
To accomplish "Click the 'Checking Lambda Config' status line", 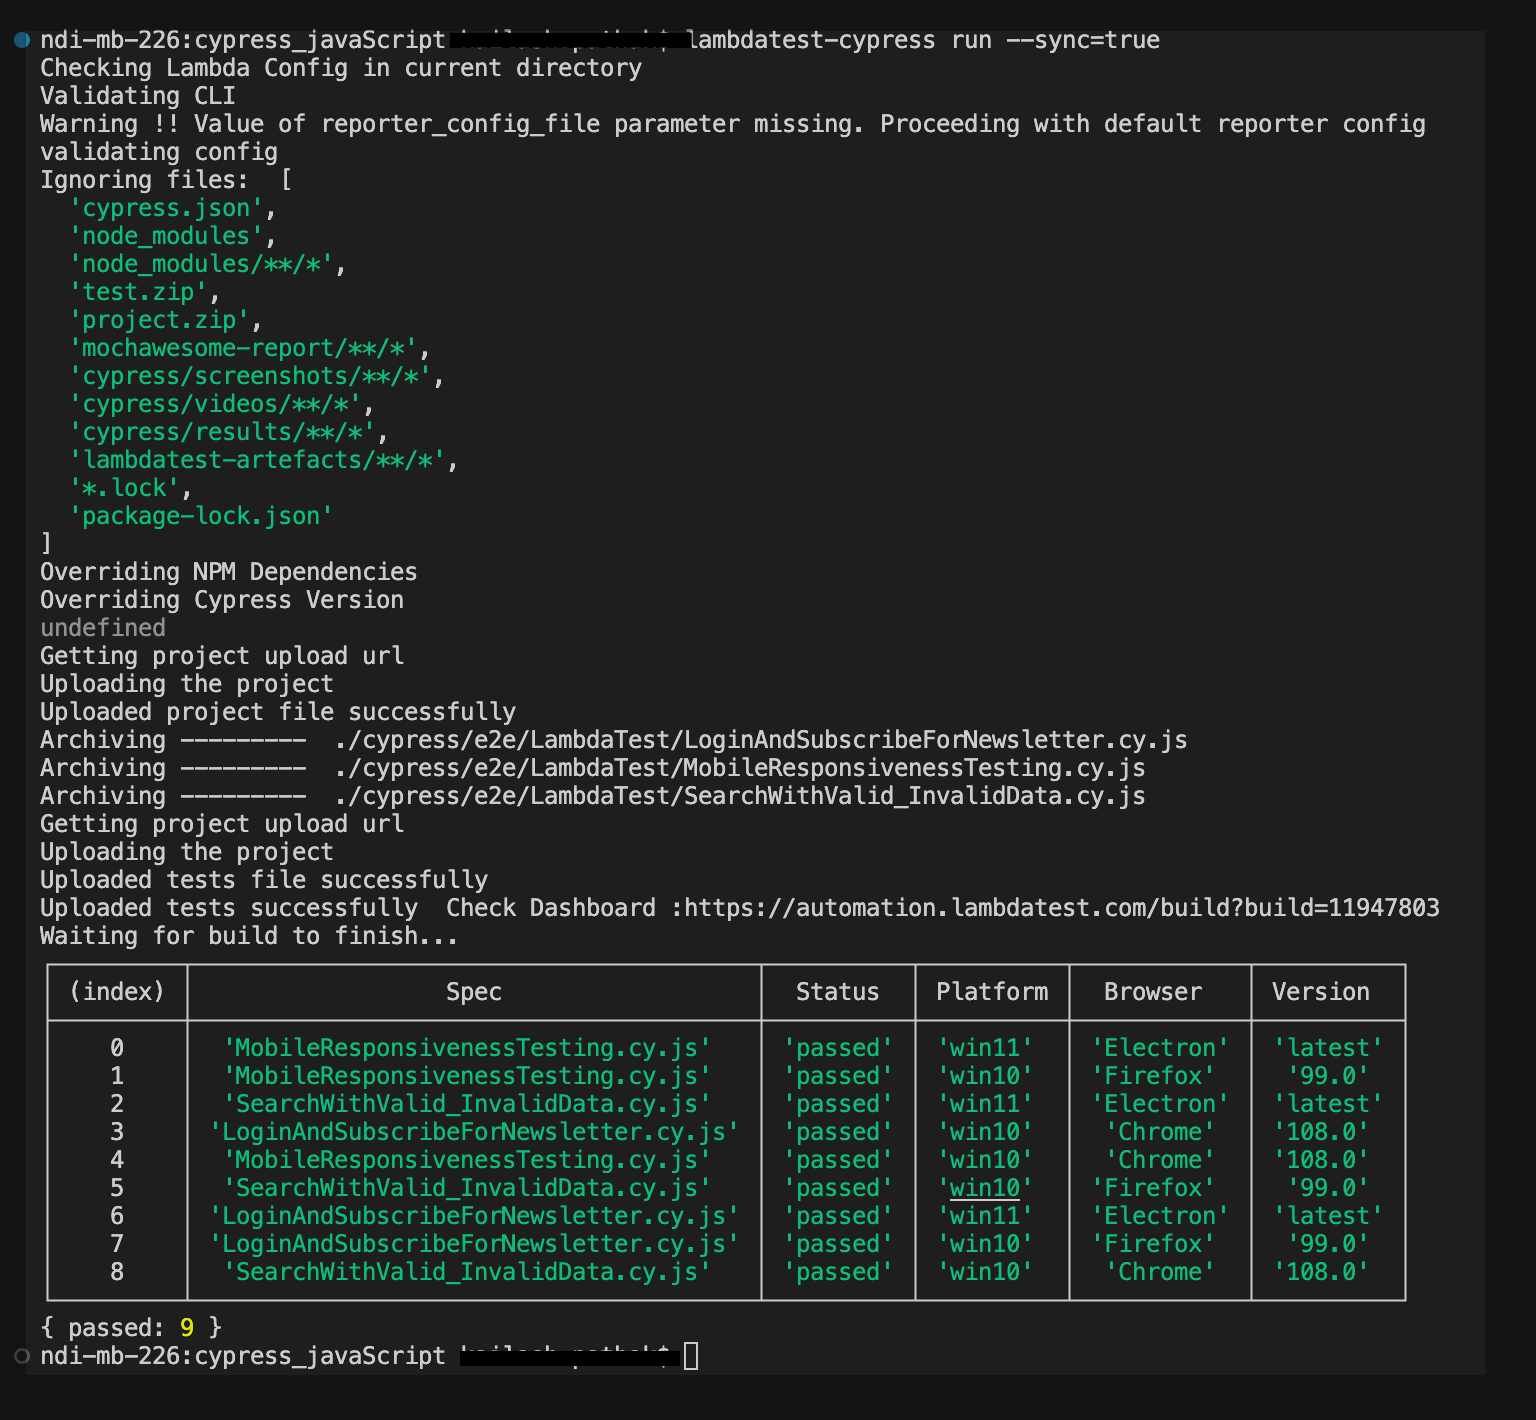I will 340,67.
